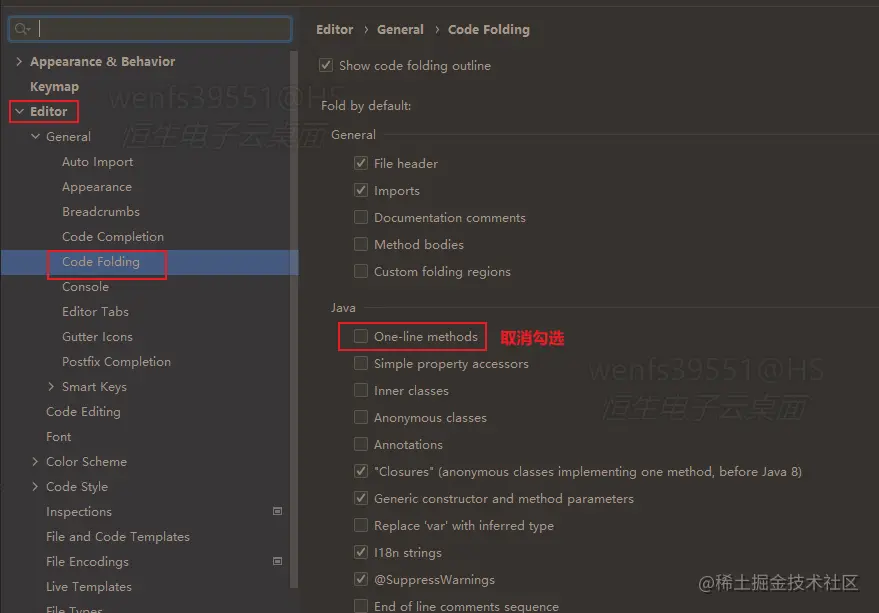
Task: Toggle Show code folding outline checkbox
Action: click(326, 65)
